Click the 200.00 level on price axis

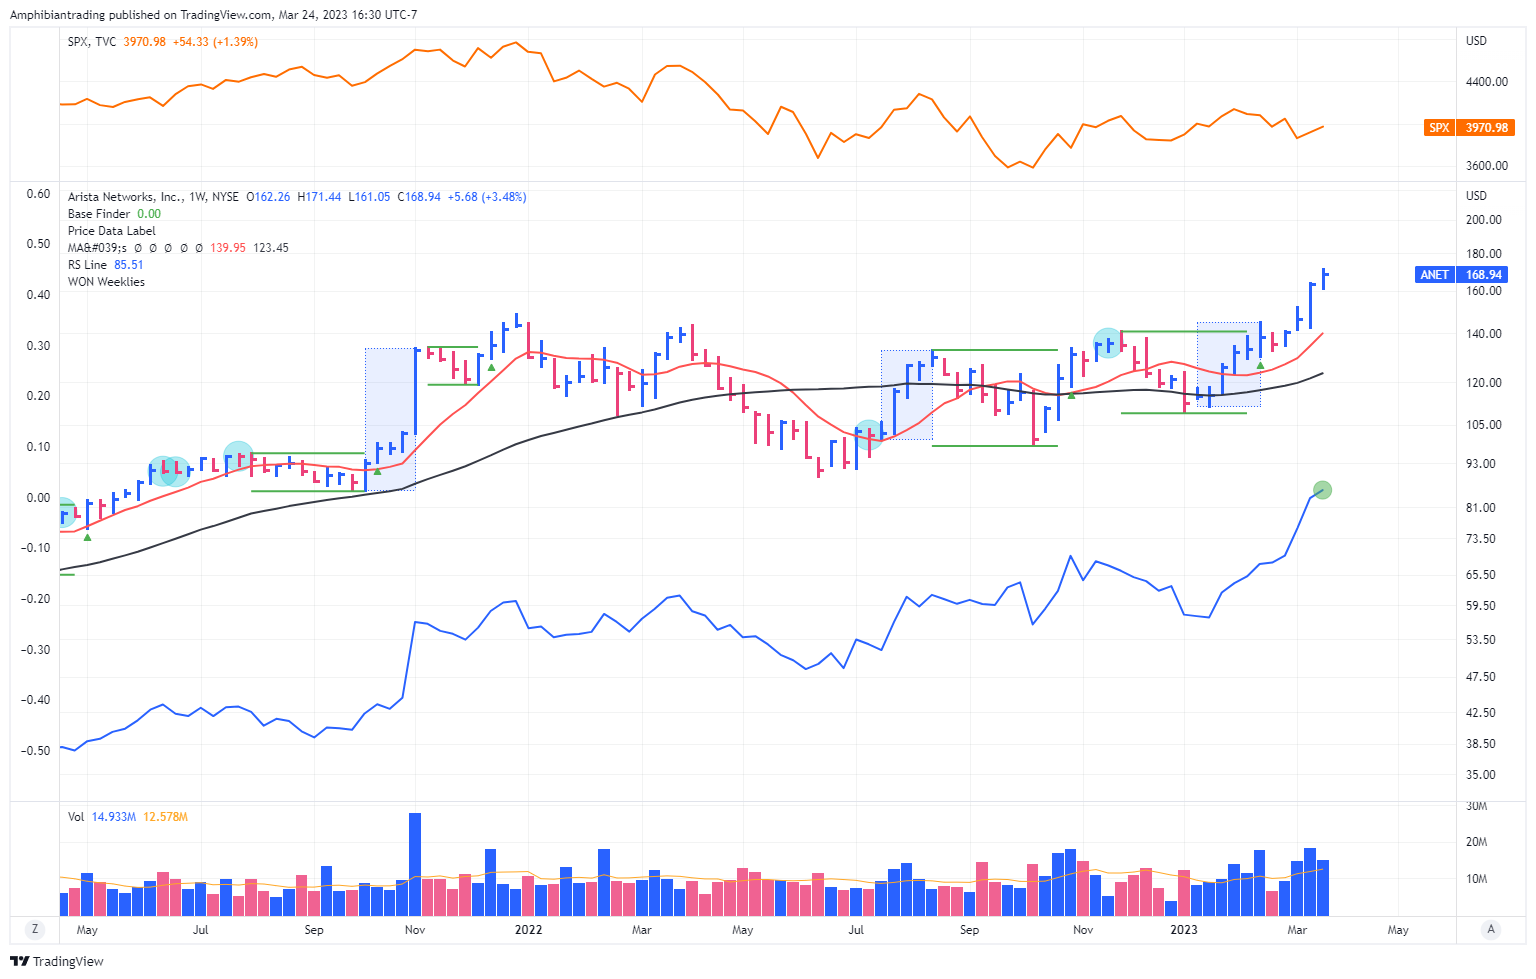(x=1484, y=220)
